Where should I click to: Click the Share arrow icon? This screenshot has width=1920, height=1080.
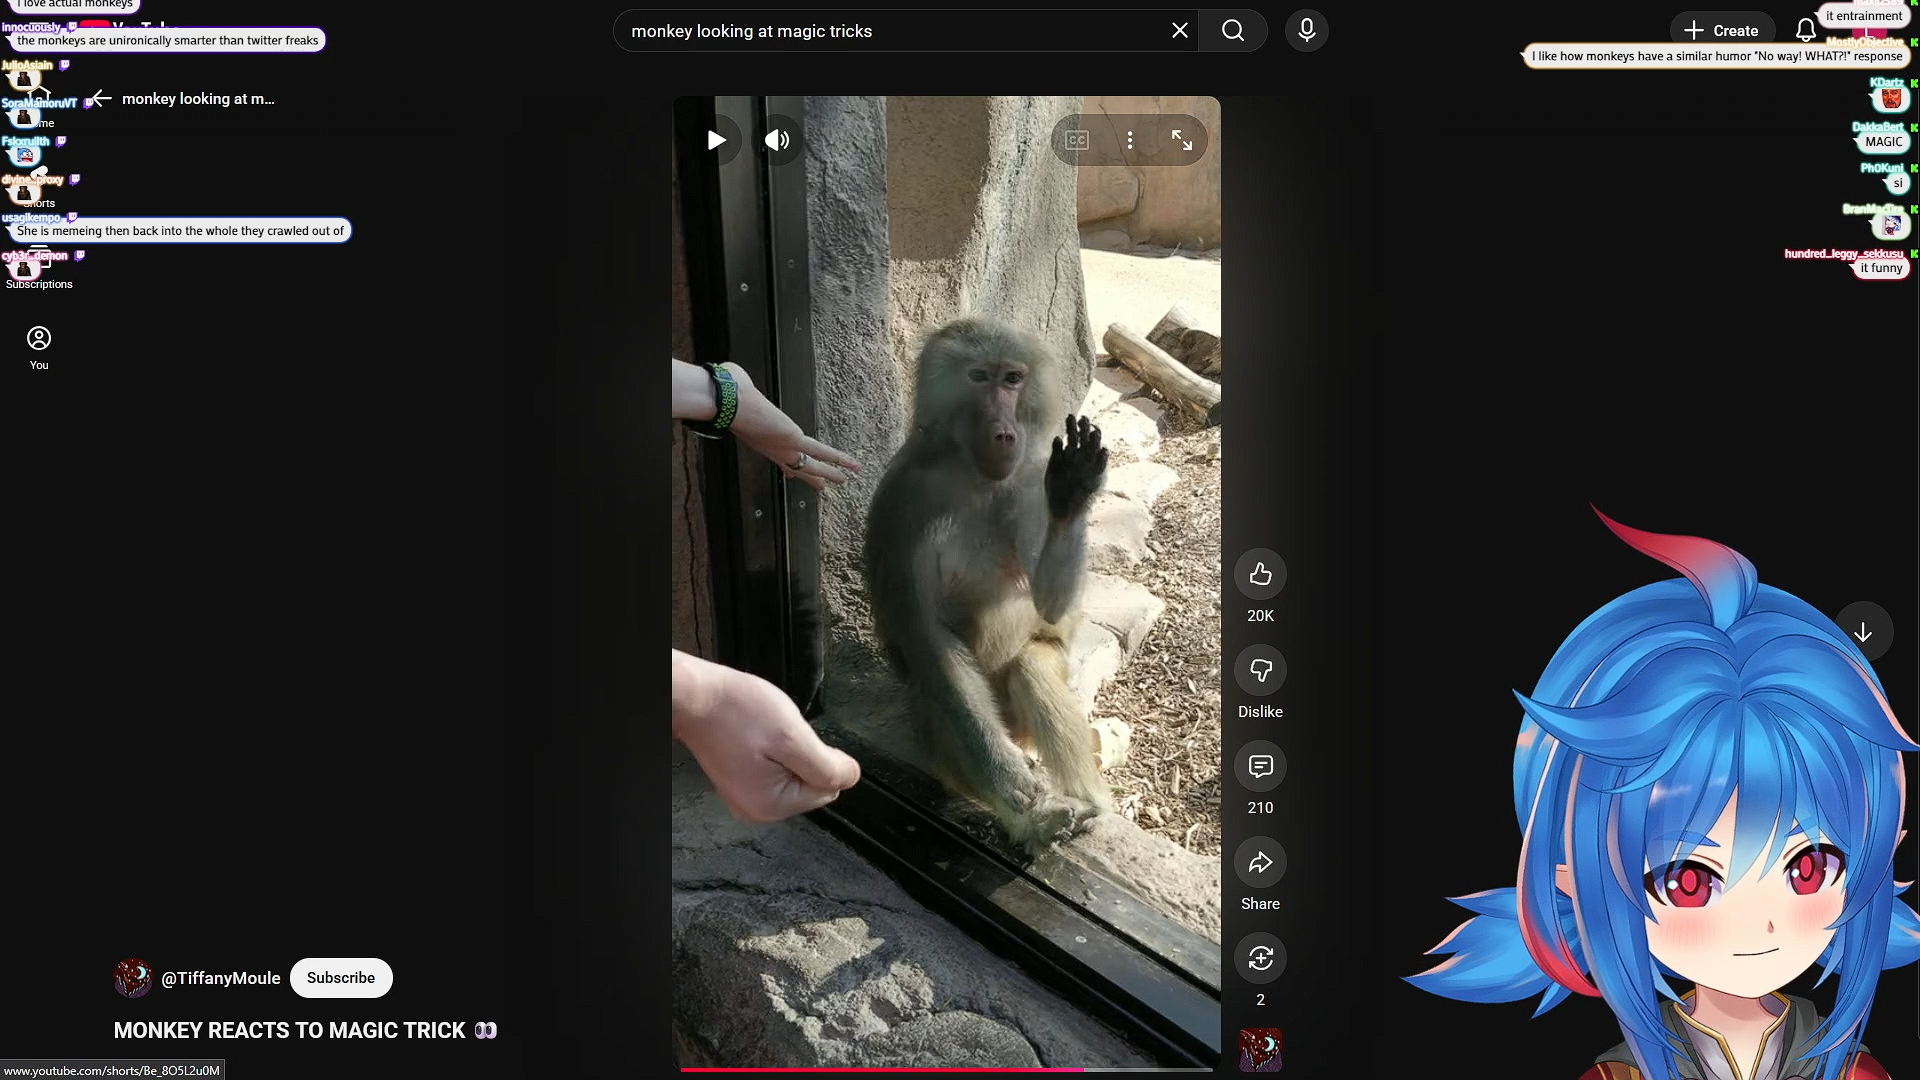(x=1260, y=862)
